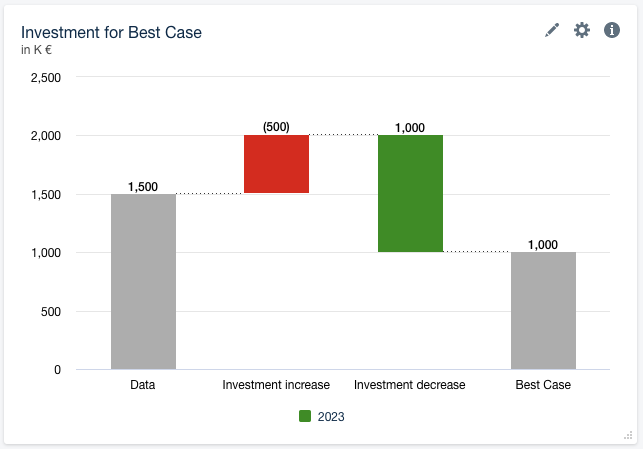This screenshot has height=449, width=643.
Task: Select the green Investment decrease bar
Action: click(x=410, y=193)
